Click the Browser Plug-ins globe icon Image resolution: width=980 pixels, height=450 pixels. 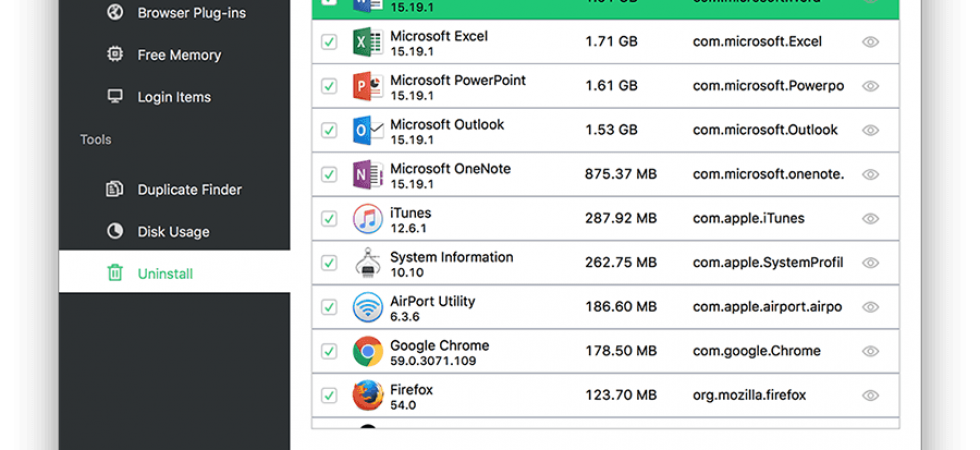click(x=115, y=12)
